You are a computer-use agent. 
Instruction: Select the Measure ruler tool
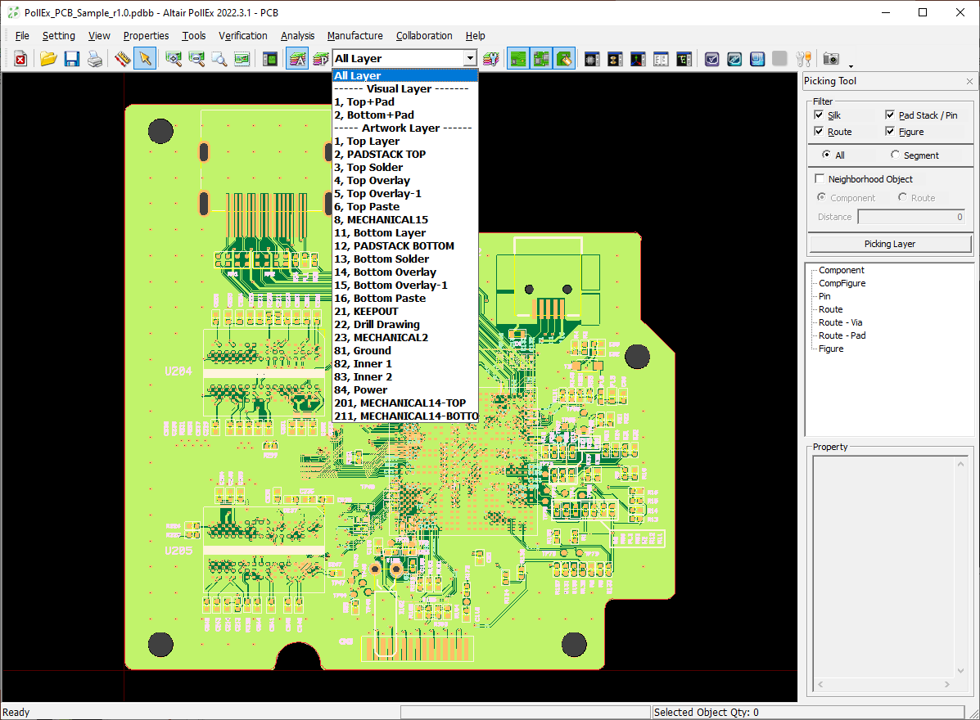coord(123,59)
